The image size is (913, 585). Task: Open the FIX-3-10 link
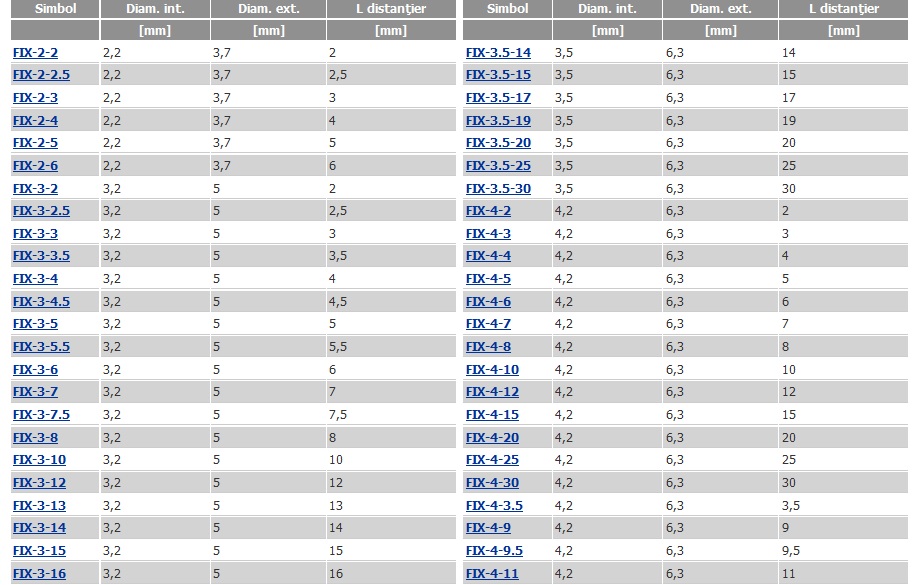coord(40,460)
